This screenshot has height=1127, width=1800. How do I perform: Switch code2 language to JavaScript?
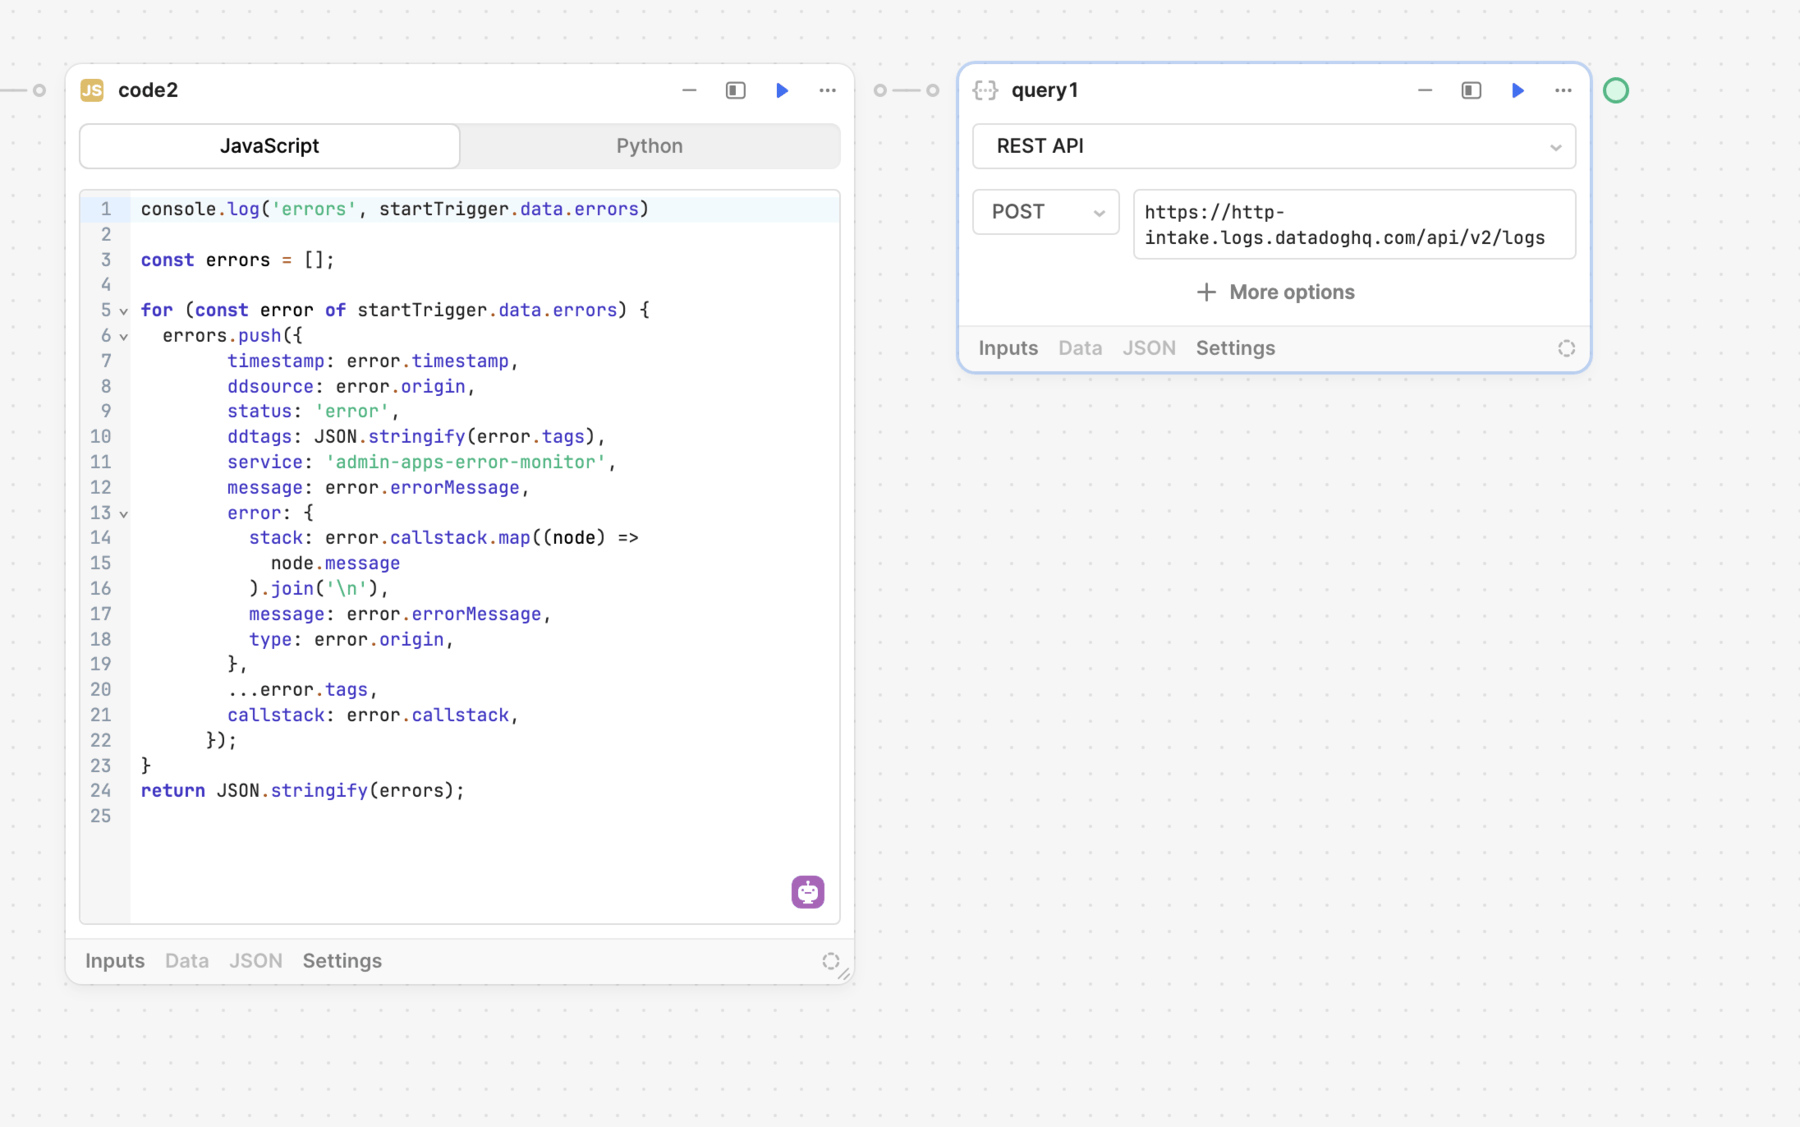[269, 146]
